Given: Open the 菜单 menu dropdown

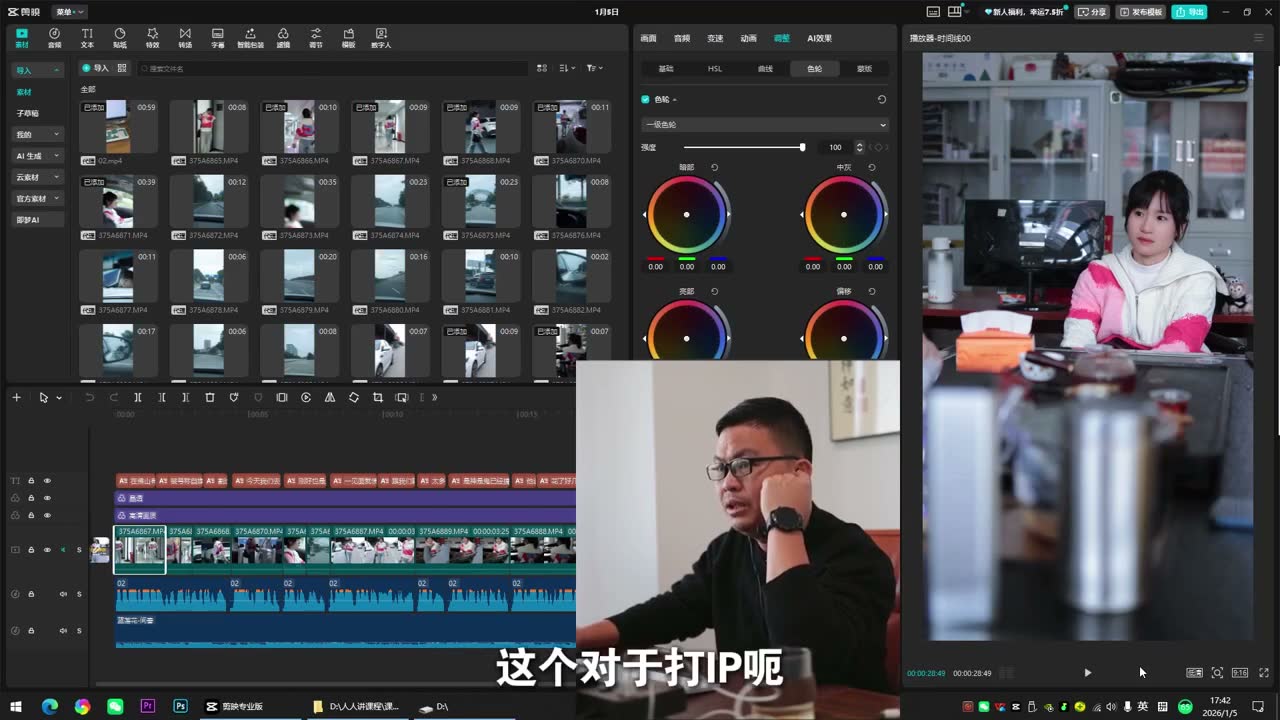Looking at the screenshot, I should point(70,12).
